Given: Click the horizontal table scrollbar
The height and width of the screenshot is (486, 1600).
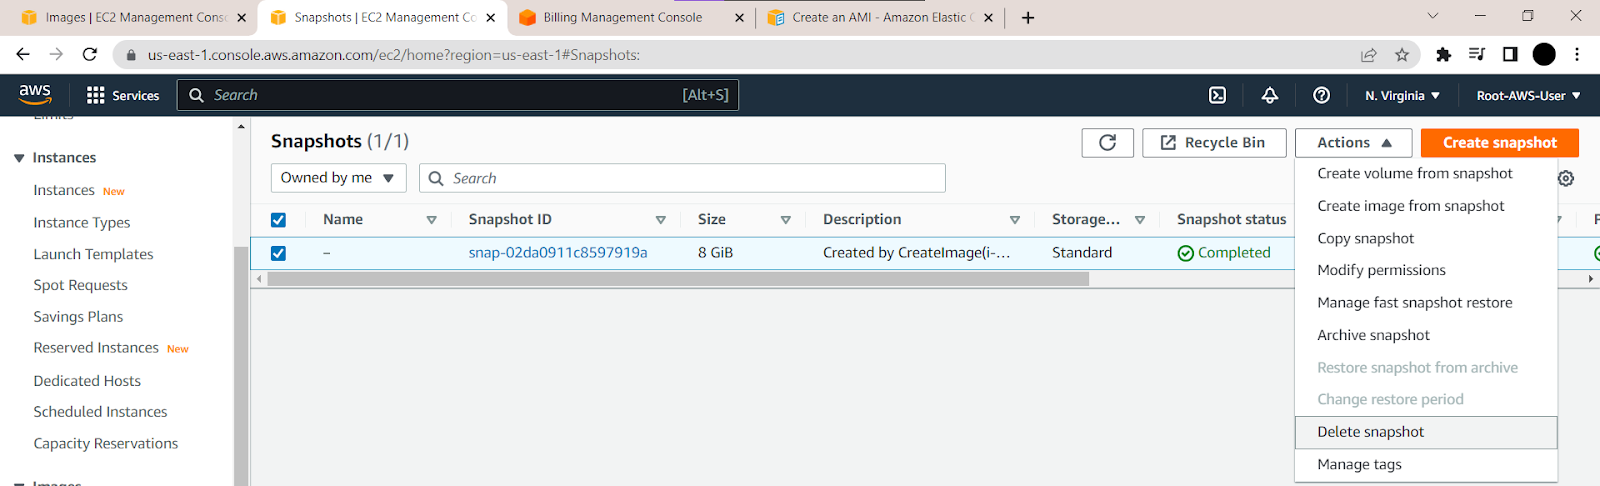Looking at the screenshot, I should 678,279.
